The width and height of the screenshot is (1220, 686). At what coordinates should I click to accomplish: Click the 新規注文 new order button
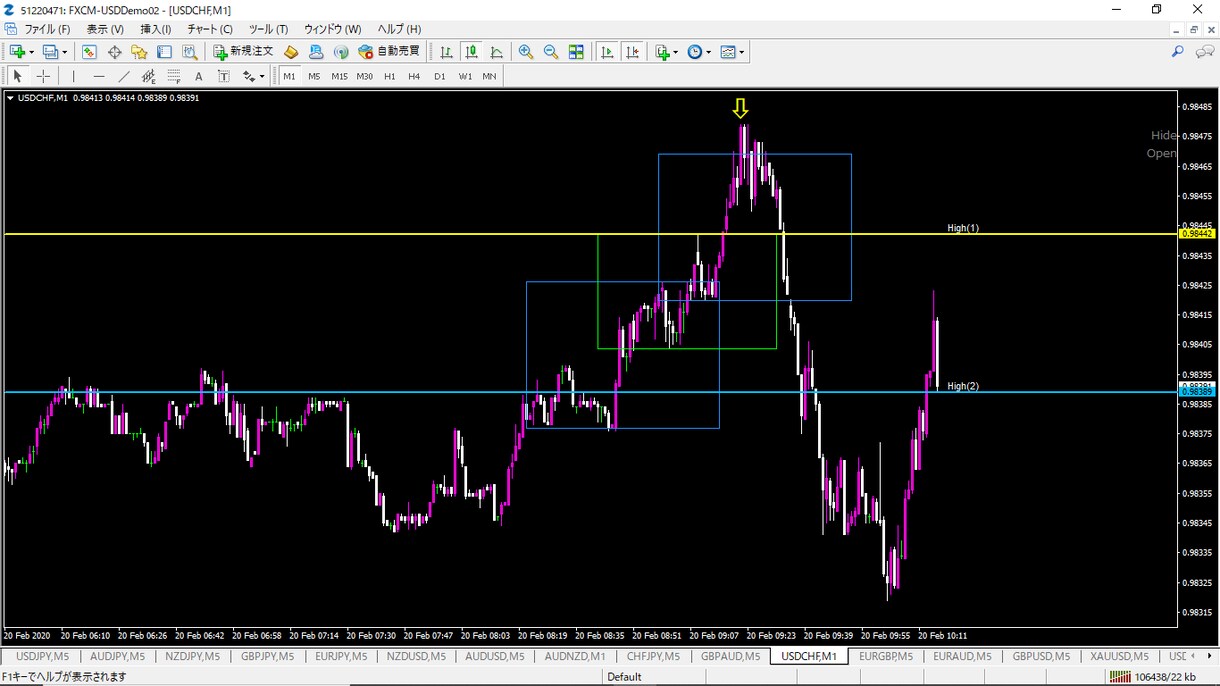click(x=243, y=52)
